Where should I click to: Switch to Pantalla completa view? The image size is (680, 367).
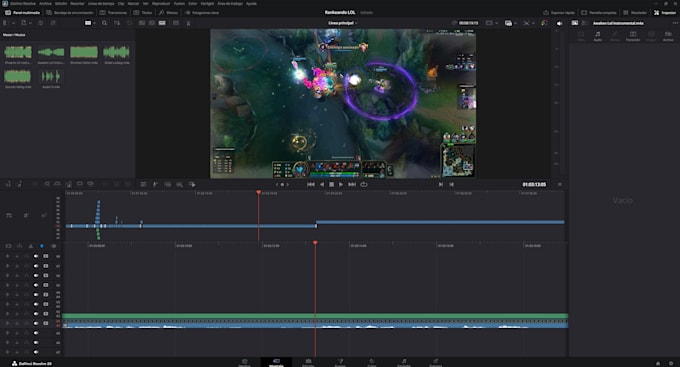[x=599, y=13]
